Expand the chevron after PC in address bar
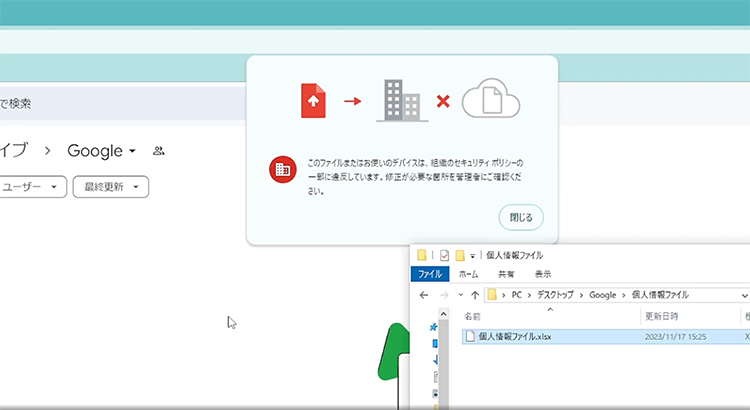 point(529,295)
